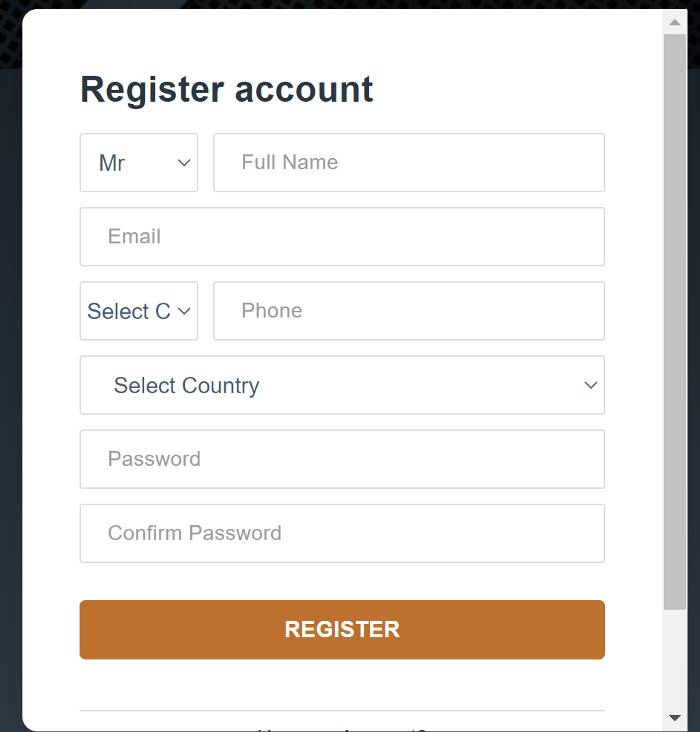Viewport: 700px width, 732px height.
Task: Click the Register account heading
Action: coord(226,90)
